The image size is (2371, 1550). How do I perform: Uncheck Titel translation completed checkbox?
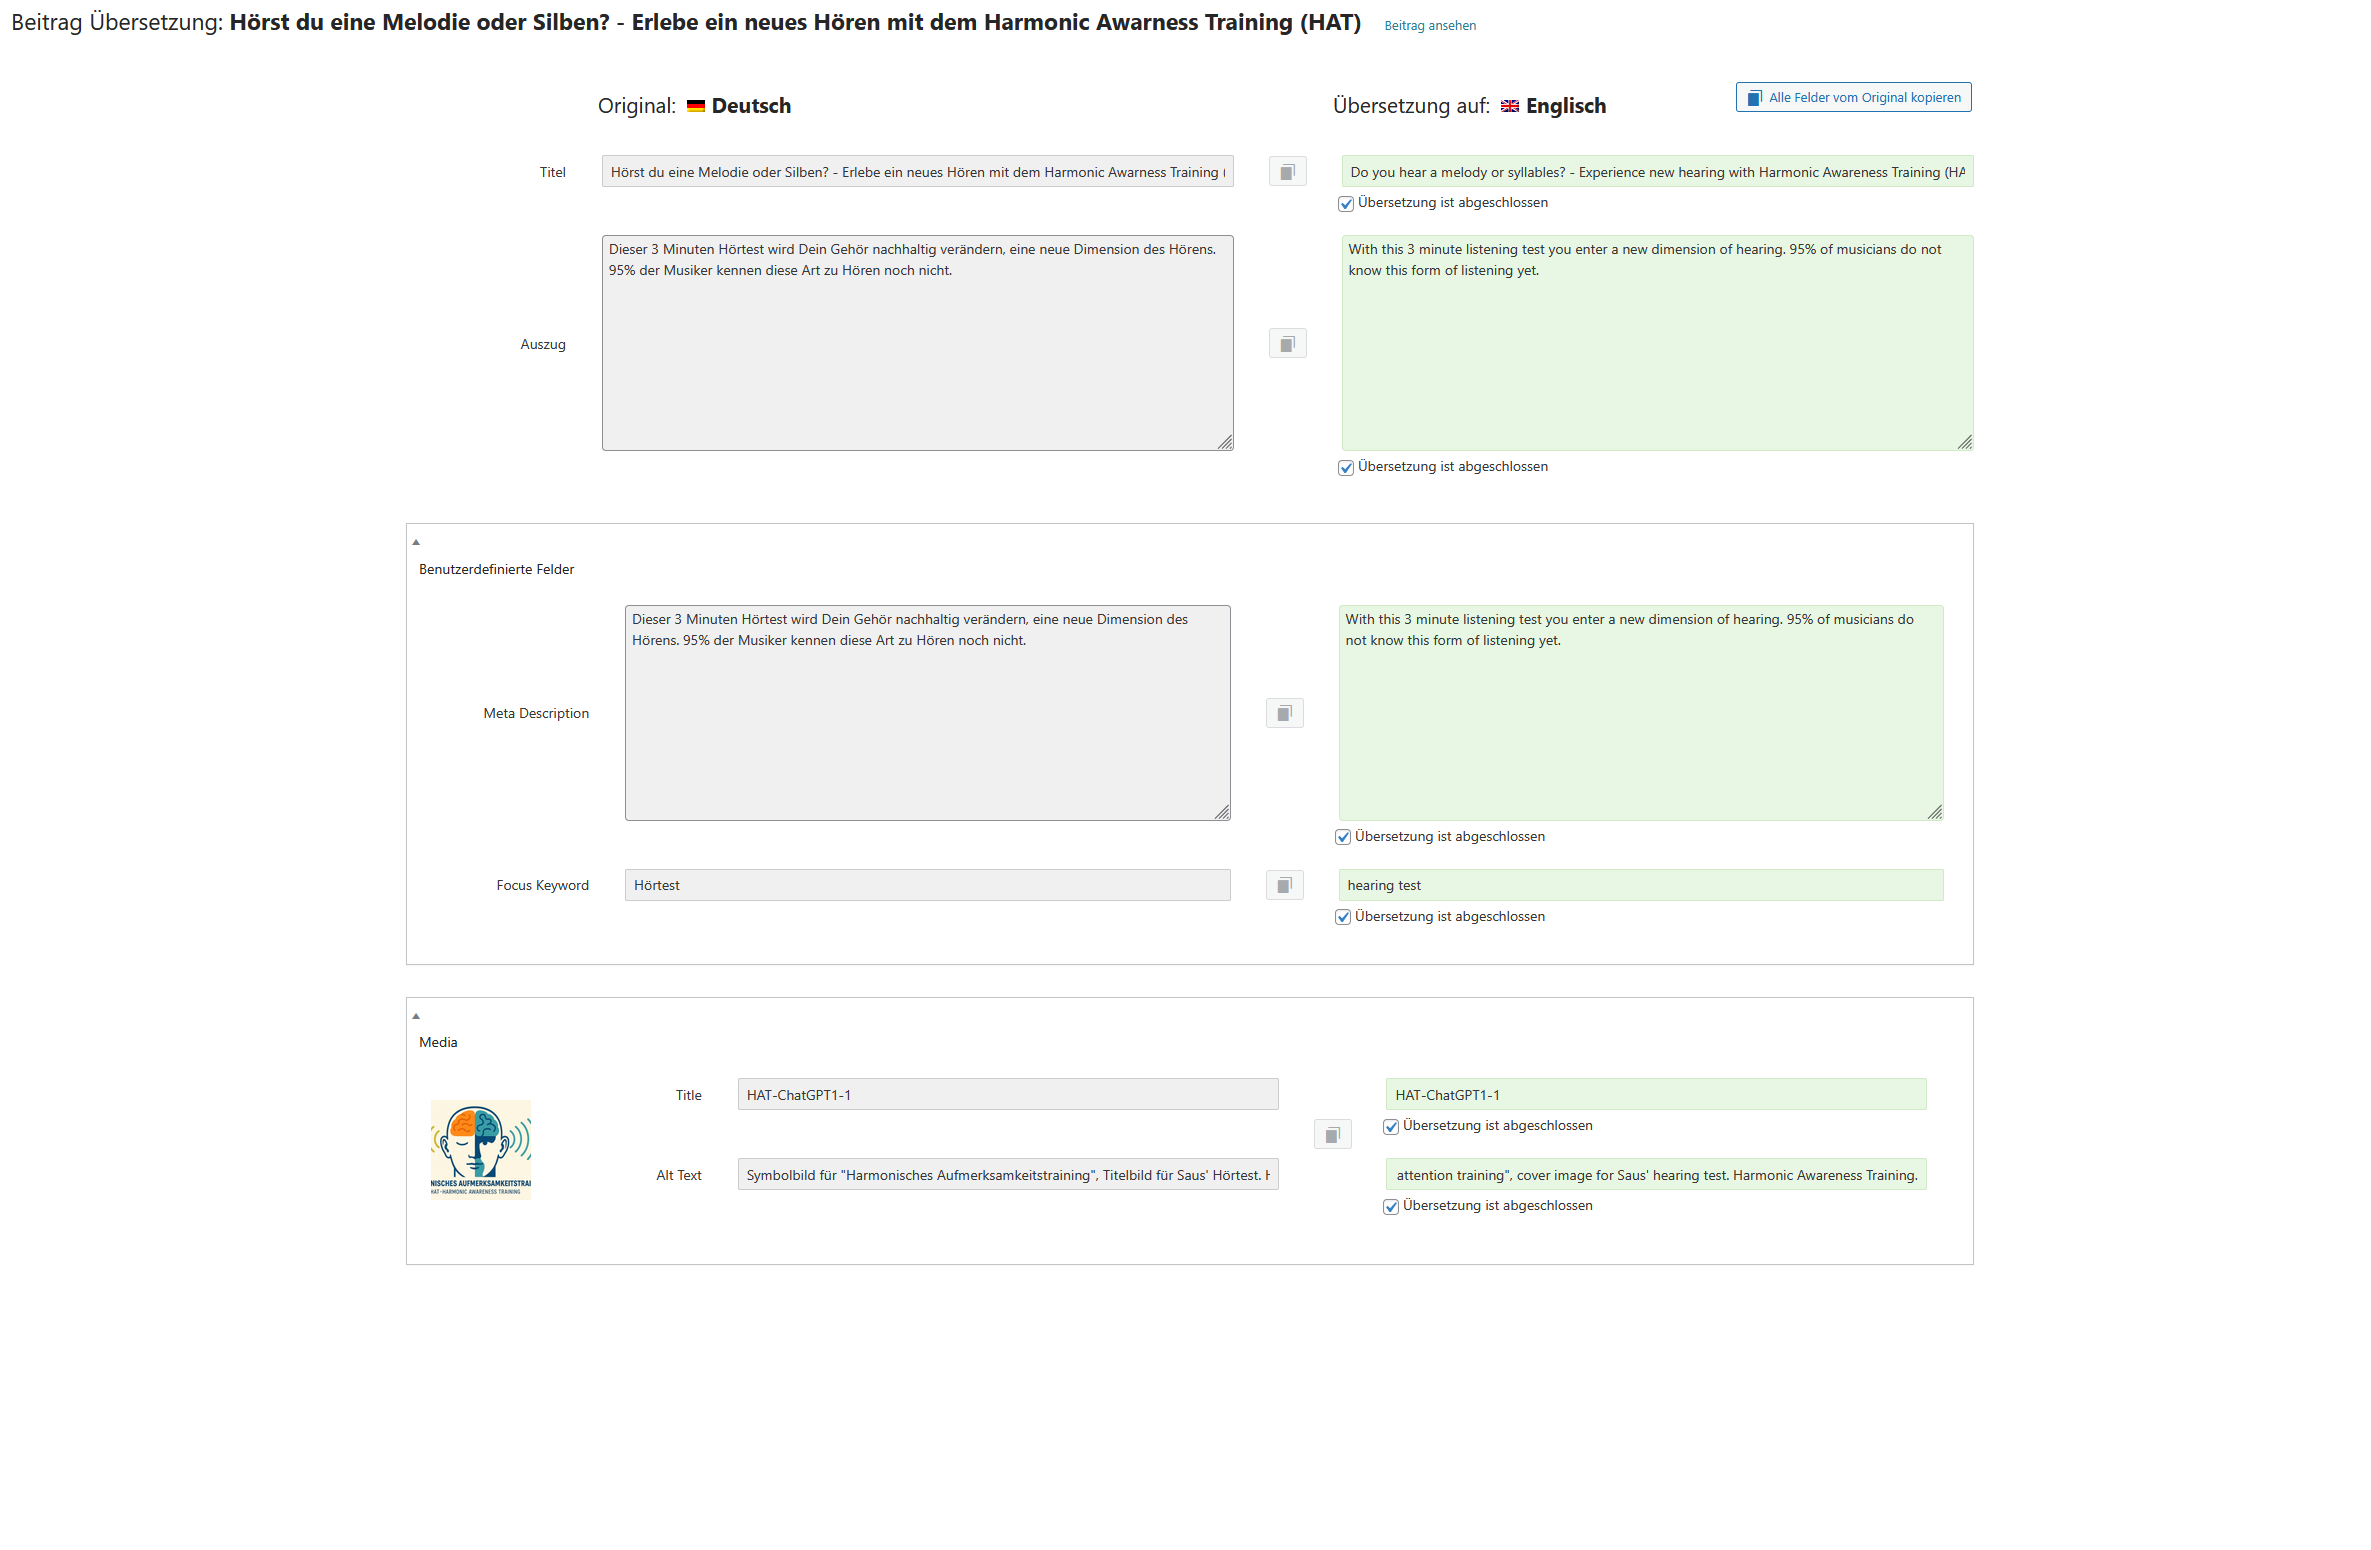tap(1346, 204)
